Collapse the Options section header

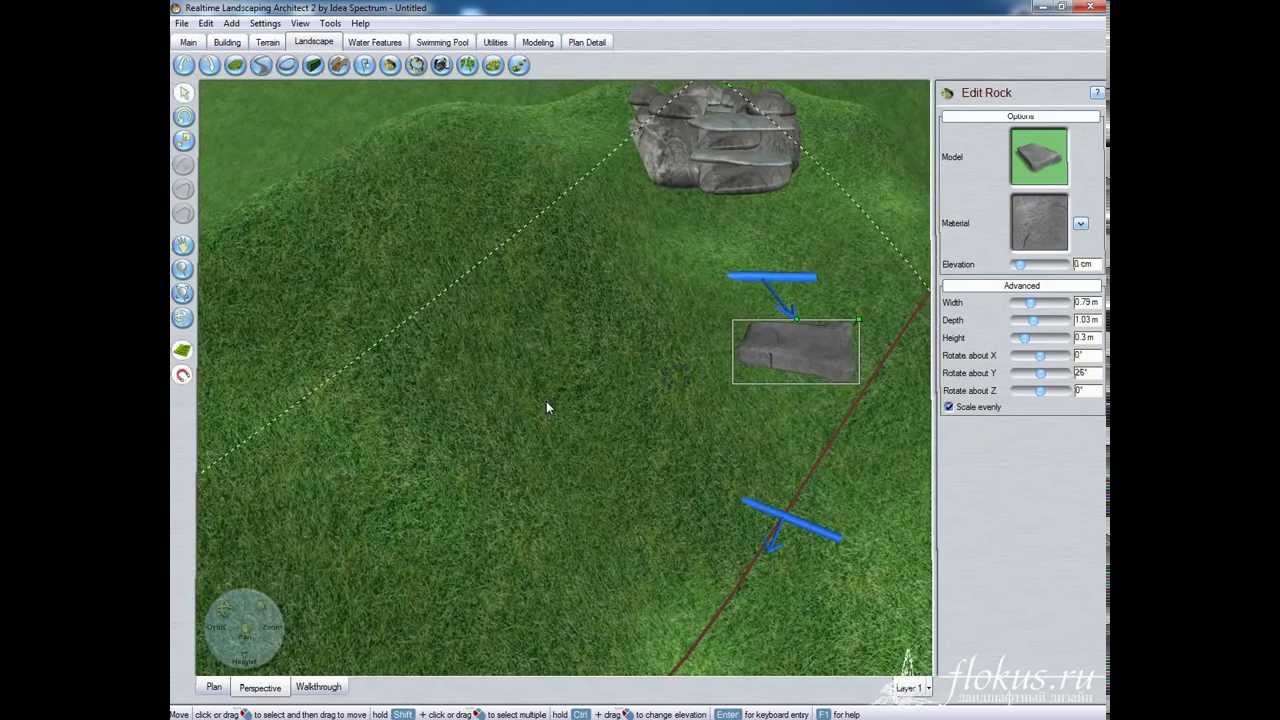[1021, 117]
